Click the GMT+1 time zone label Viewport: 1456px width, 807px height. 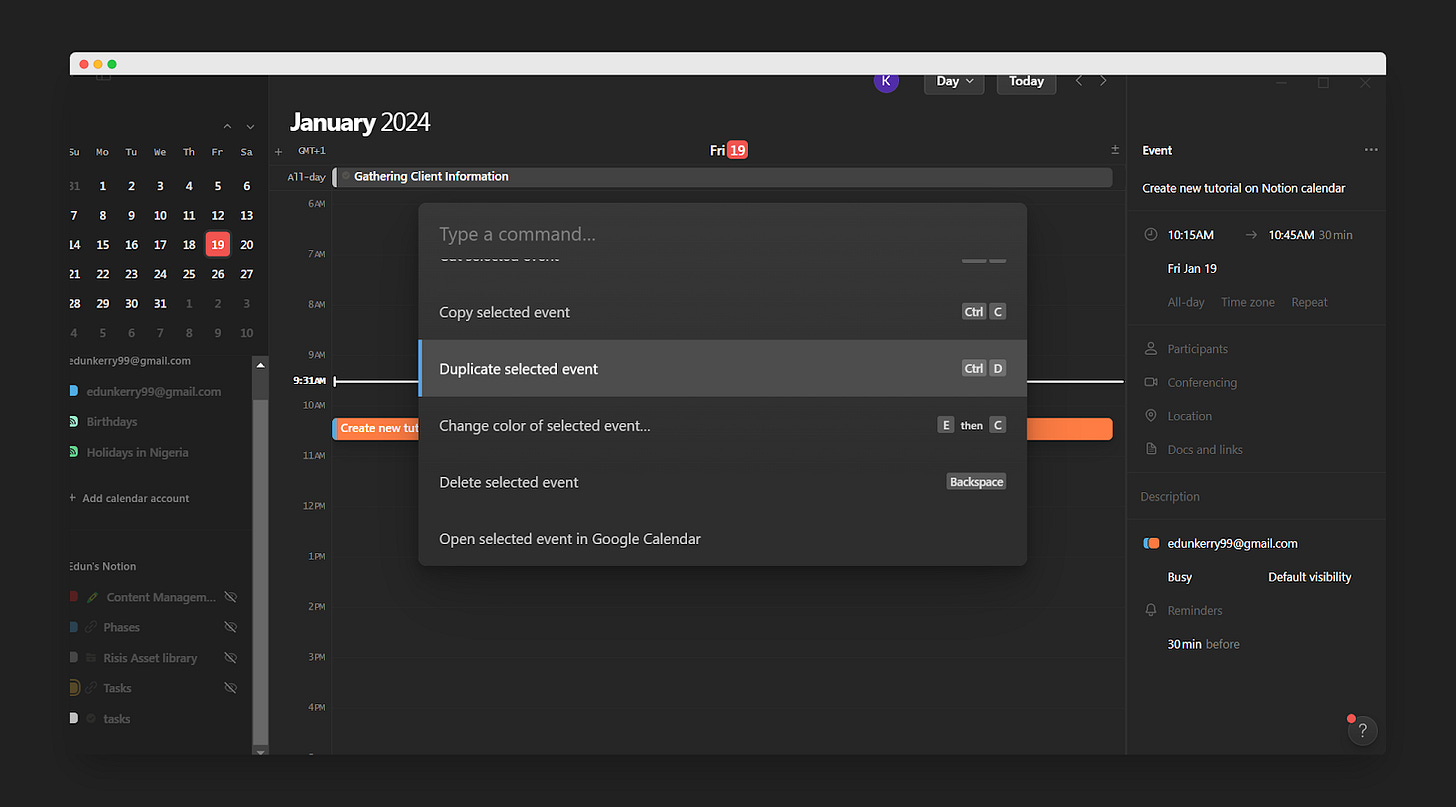312,151
